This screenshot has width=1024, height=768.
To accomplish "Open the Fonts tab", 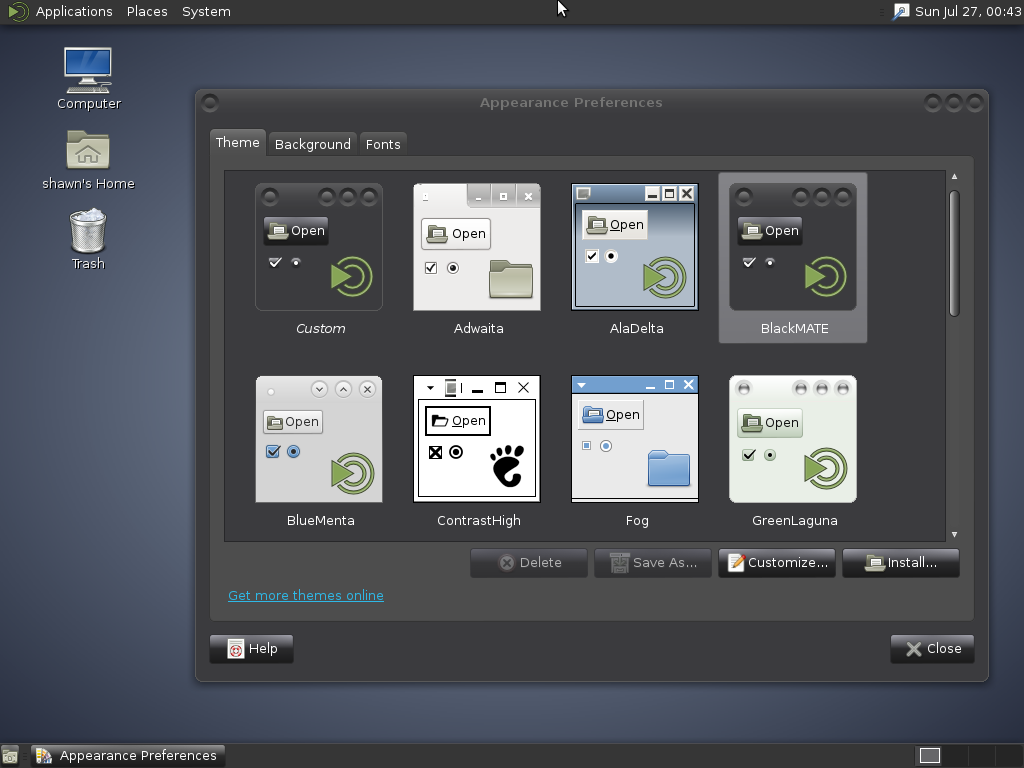I will coord(383,144).
